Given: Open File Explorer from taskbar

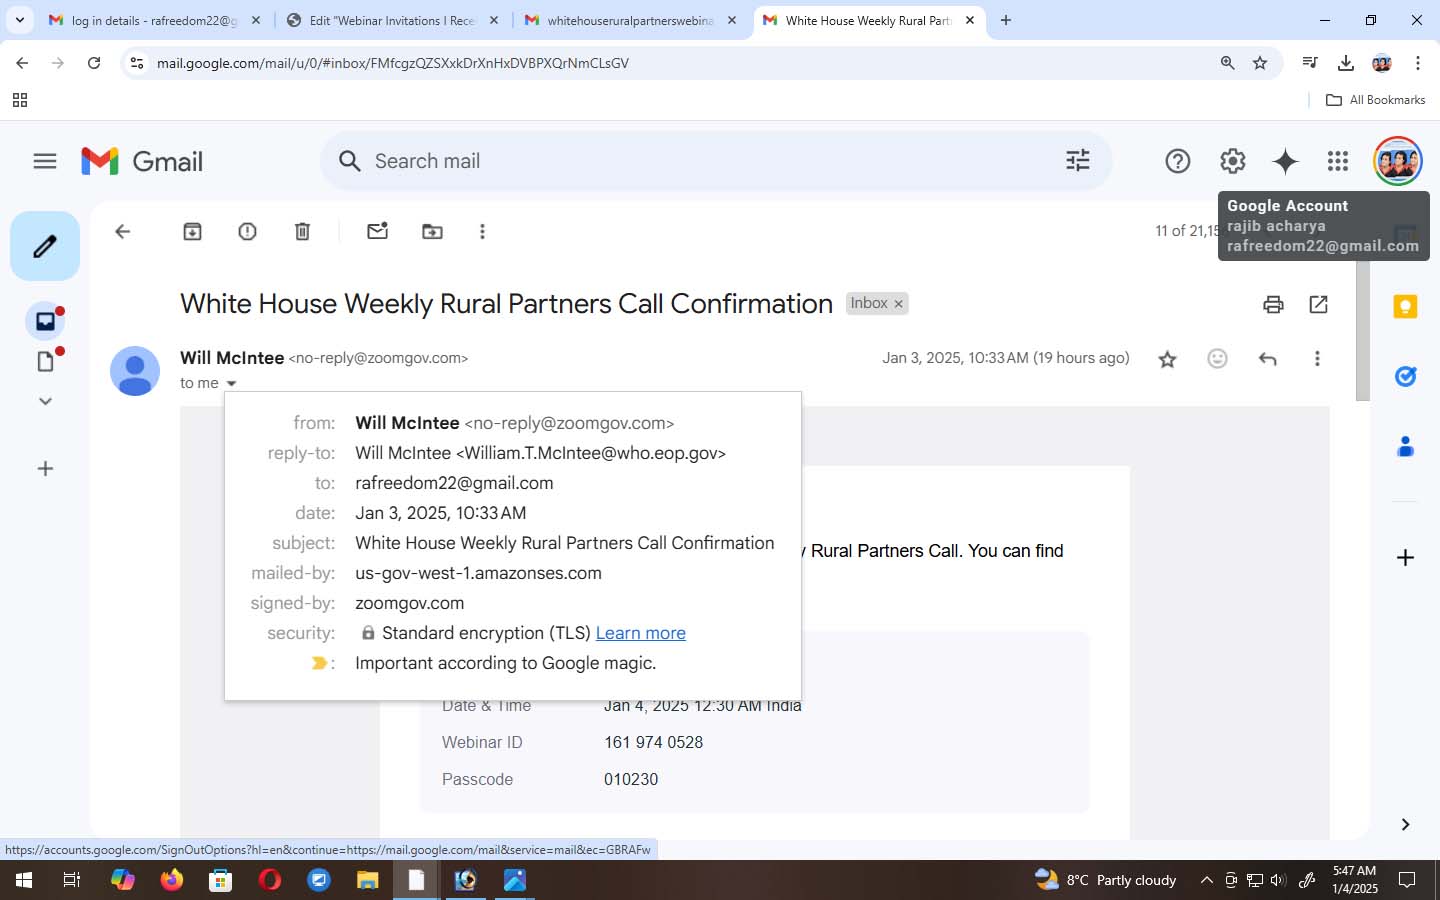Looking at the screenshot, I should tap(368, 880).
